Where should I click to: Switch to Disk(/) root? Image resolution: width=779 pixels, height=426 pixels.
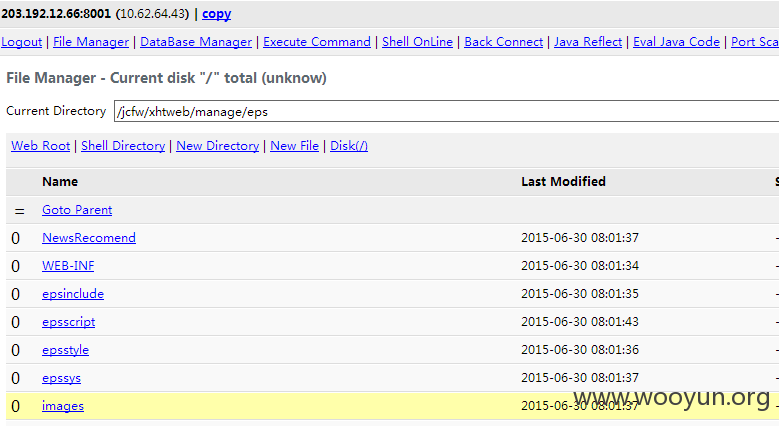[x=349, y=146]
